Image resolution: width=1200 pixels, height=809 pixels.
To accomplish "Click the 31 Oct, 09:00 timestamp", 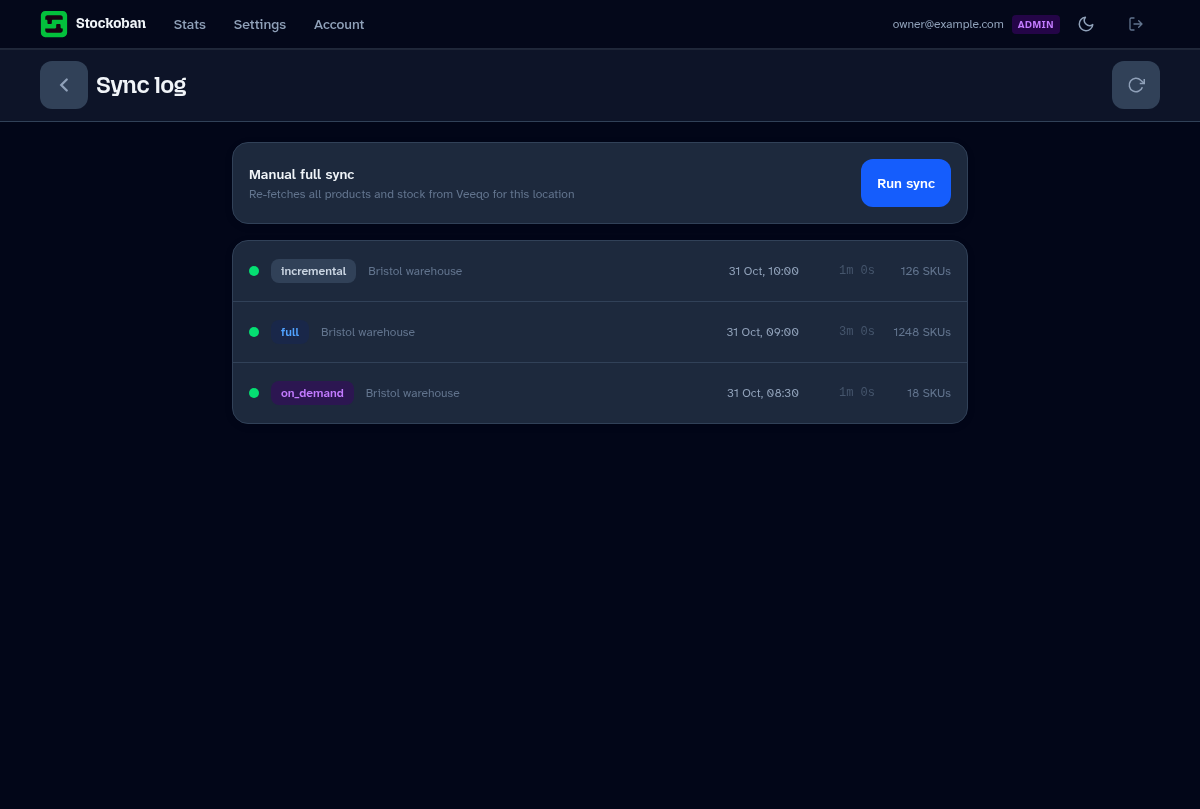I will 763,332.
